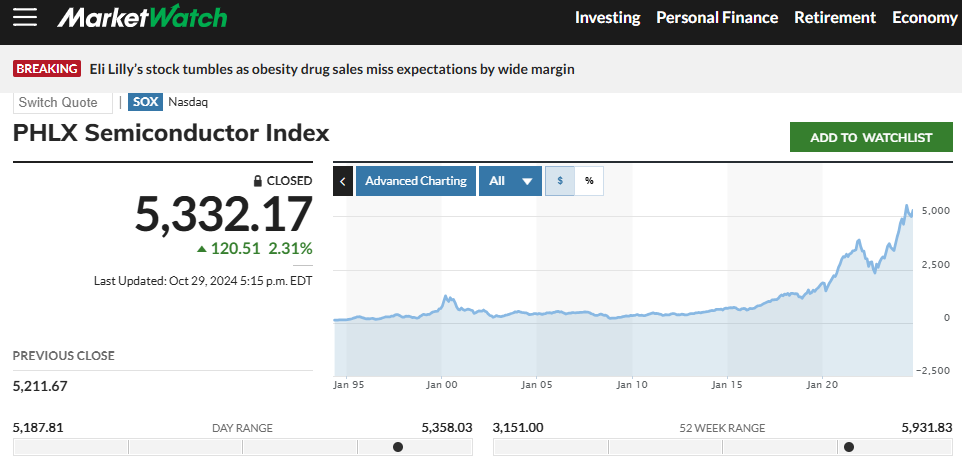Click the day range slider marker
The width and height of the screenshot is (962, 460).
[398, 447]
